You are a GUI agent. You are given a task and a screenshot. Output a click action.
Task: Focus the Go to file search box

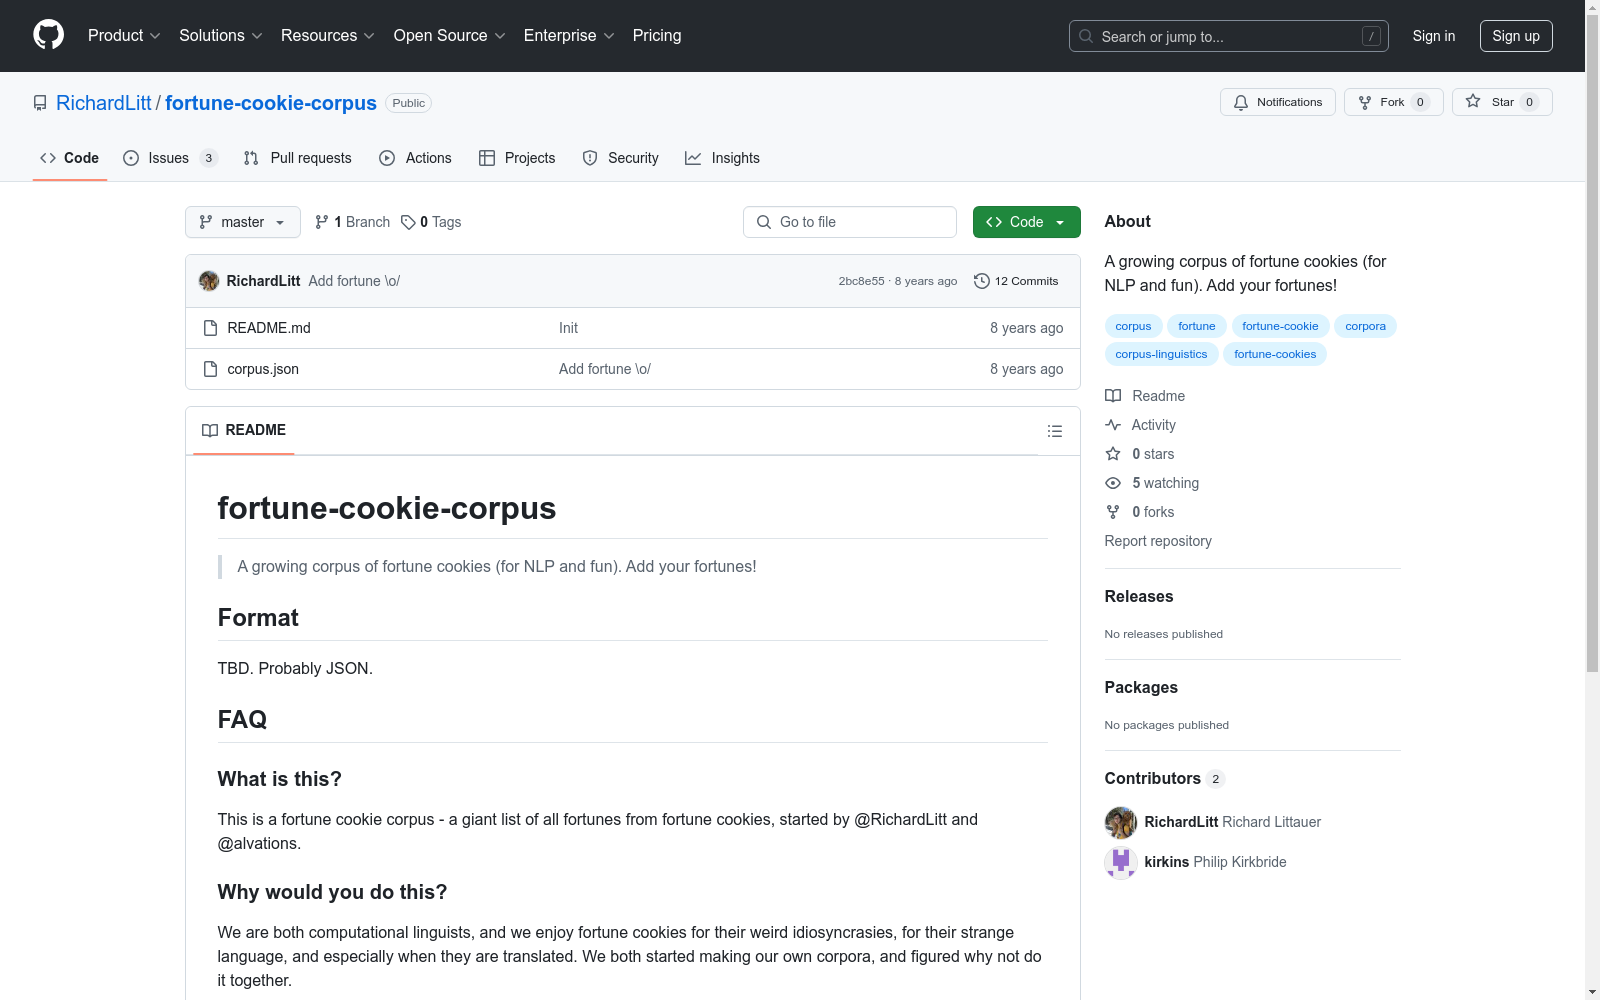850,222
